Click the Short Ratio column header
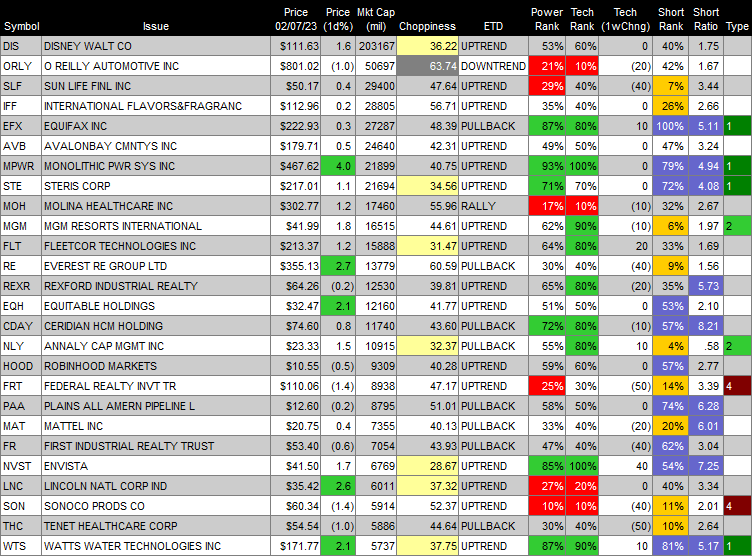The image size is (752, 556). 706,19
